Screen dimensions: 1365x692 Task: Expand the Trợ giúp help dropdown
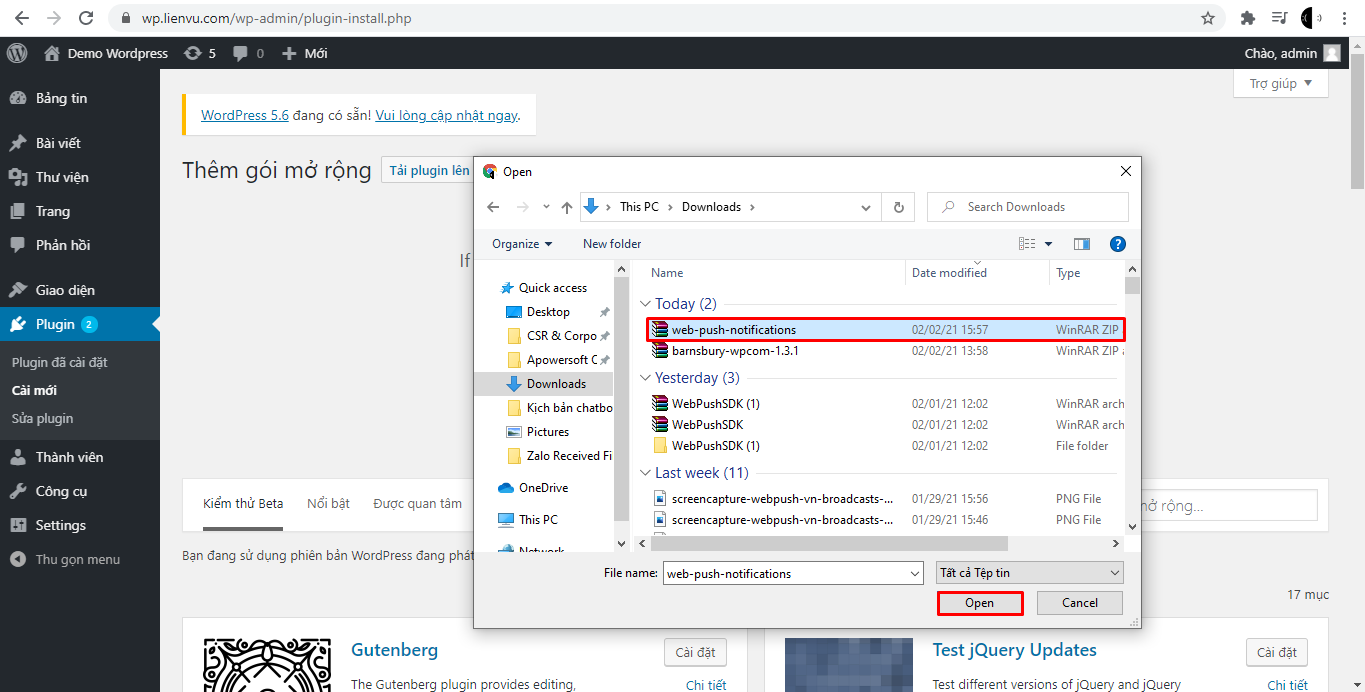click(1281, 84)
